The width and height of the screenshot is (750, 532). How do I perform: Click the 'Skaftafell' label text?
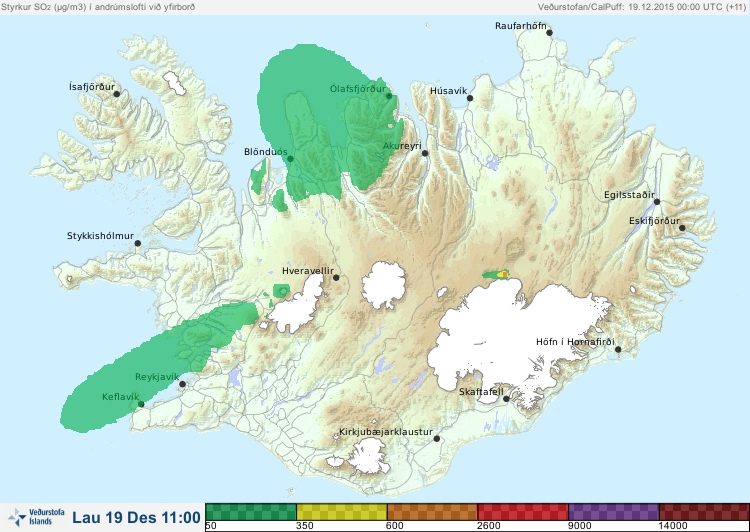pyautogui.click(x=481, y=392)
